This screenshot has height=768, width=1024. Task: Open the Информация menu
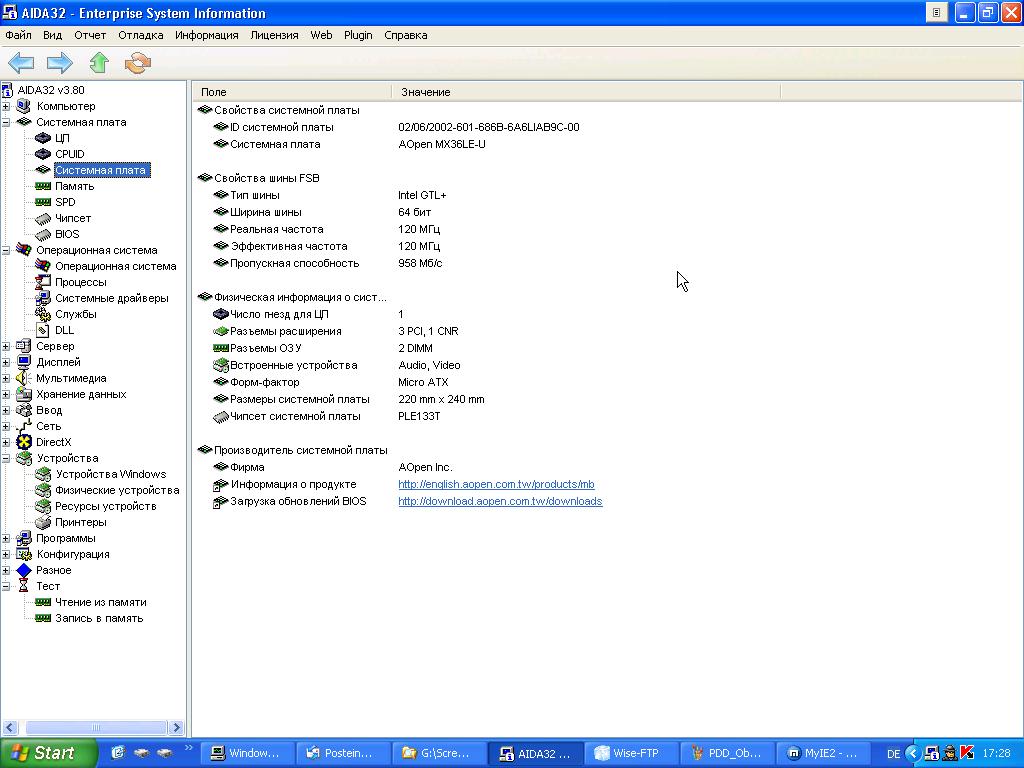[x=206, y=35]
